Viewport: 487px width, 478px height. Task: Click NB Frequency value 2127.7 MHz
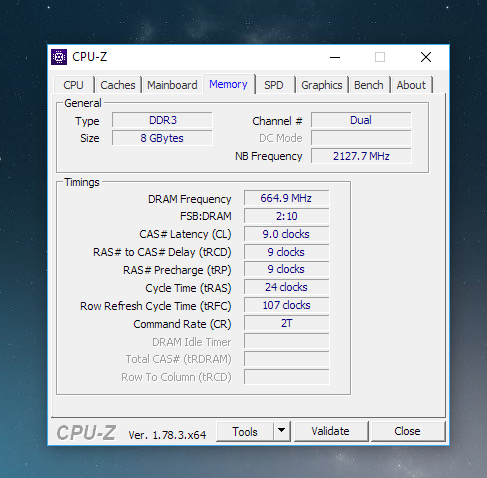click(361, 156)
